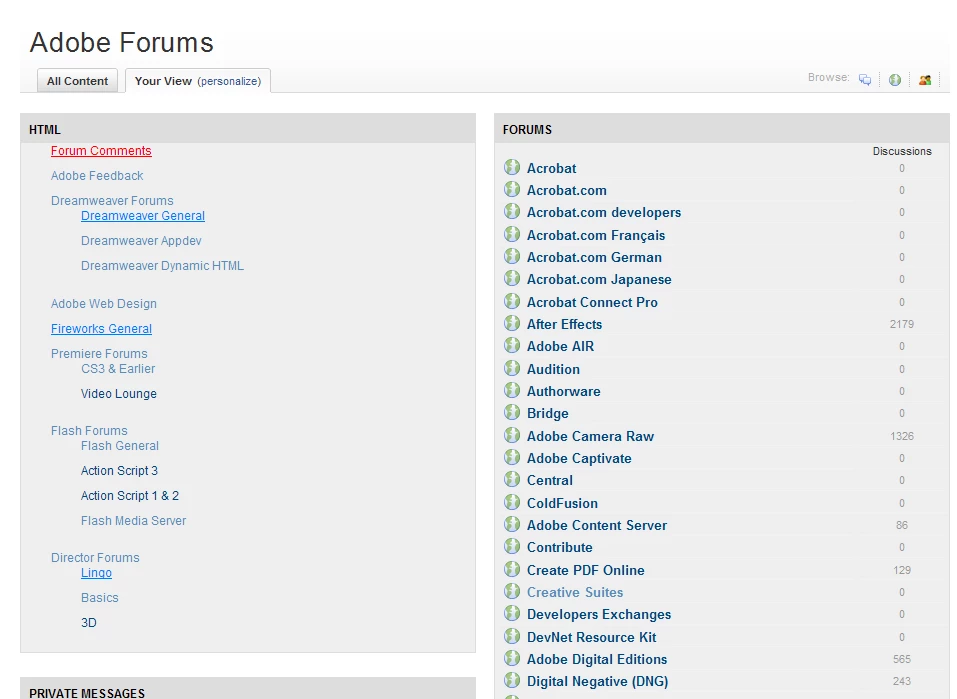Click the globe icon beside Bridge
This screenshot has height=699, width=957.
(512, 412)
